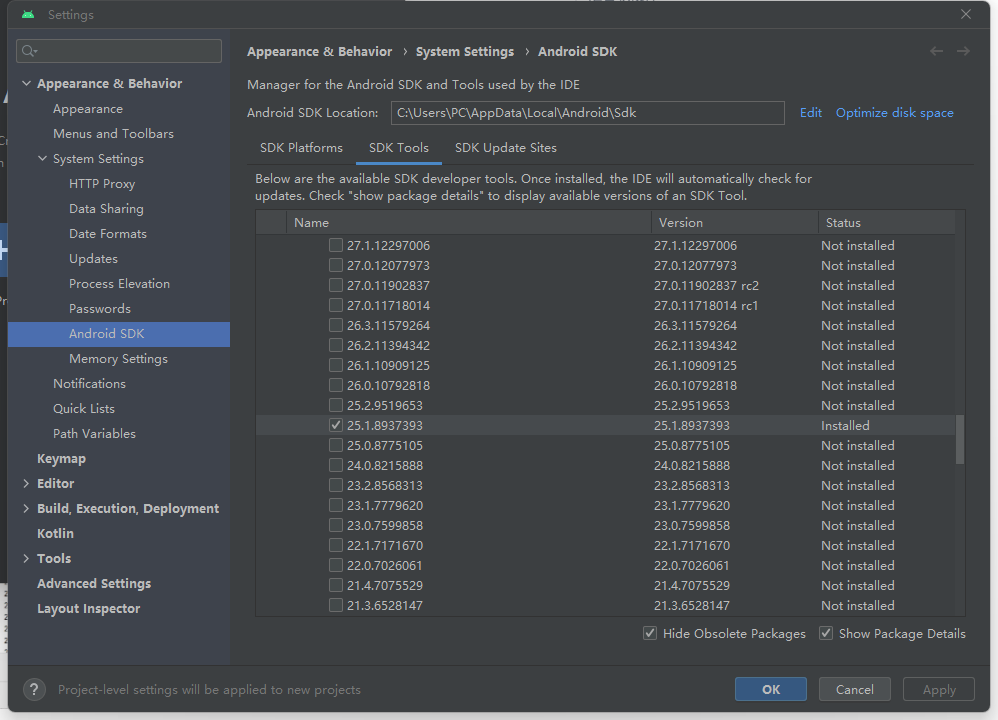Screen dimensions: 998x720
Task: Click System Settings breadcrumb
Action: [x=465, y=52]
